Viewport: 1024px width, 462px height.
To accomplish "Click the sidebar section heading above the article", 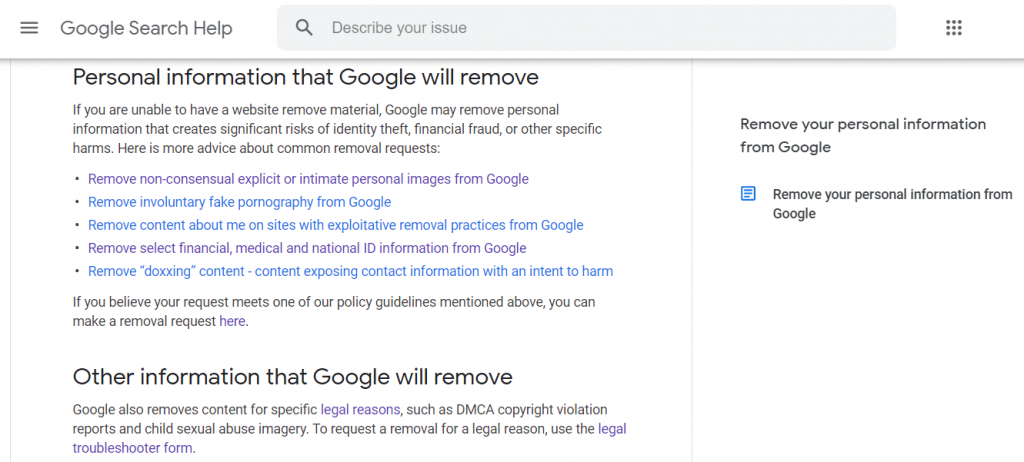I will pyautogui.click(x=863, y=135).
